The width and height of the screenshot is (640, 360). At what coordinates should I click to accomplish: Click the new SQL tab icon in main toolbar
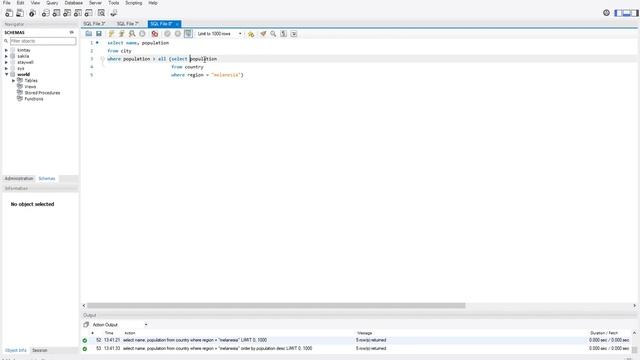9,13
